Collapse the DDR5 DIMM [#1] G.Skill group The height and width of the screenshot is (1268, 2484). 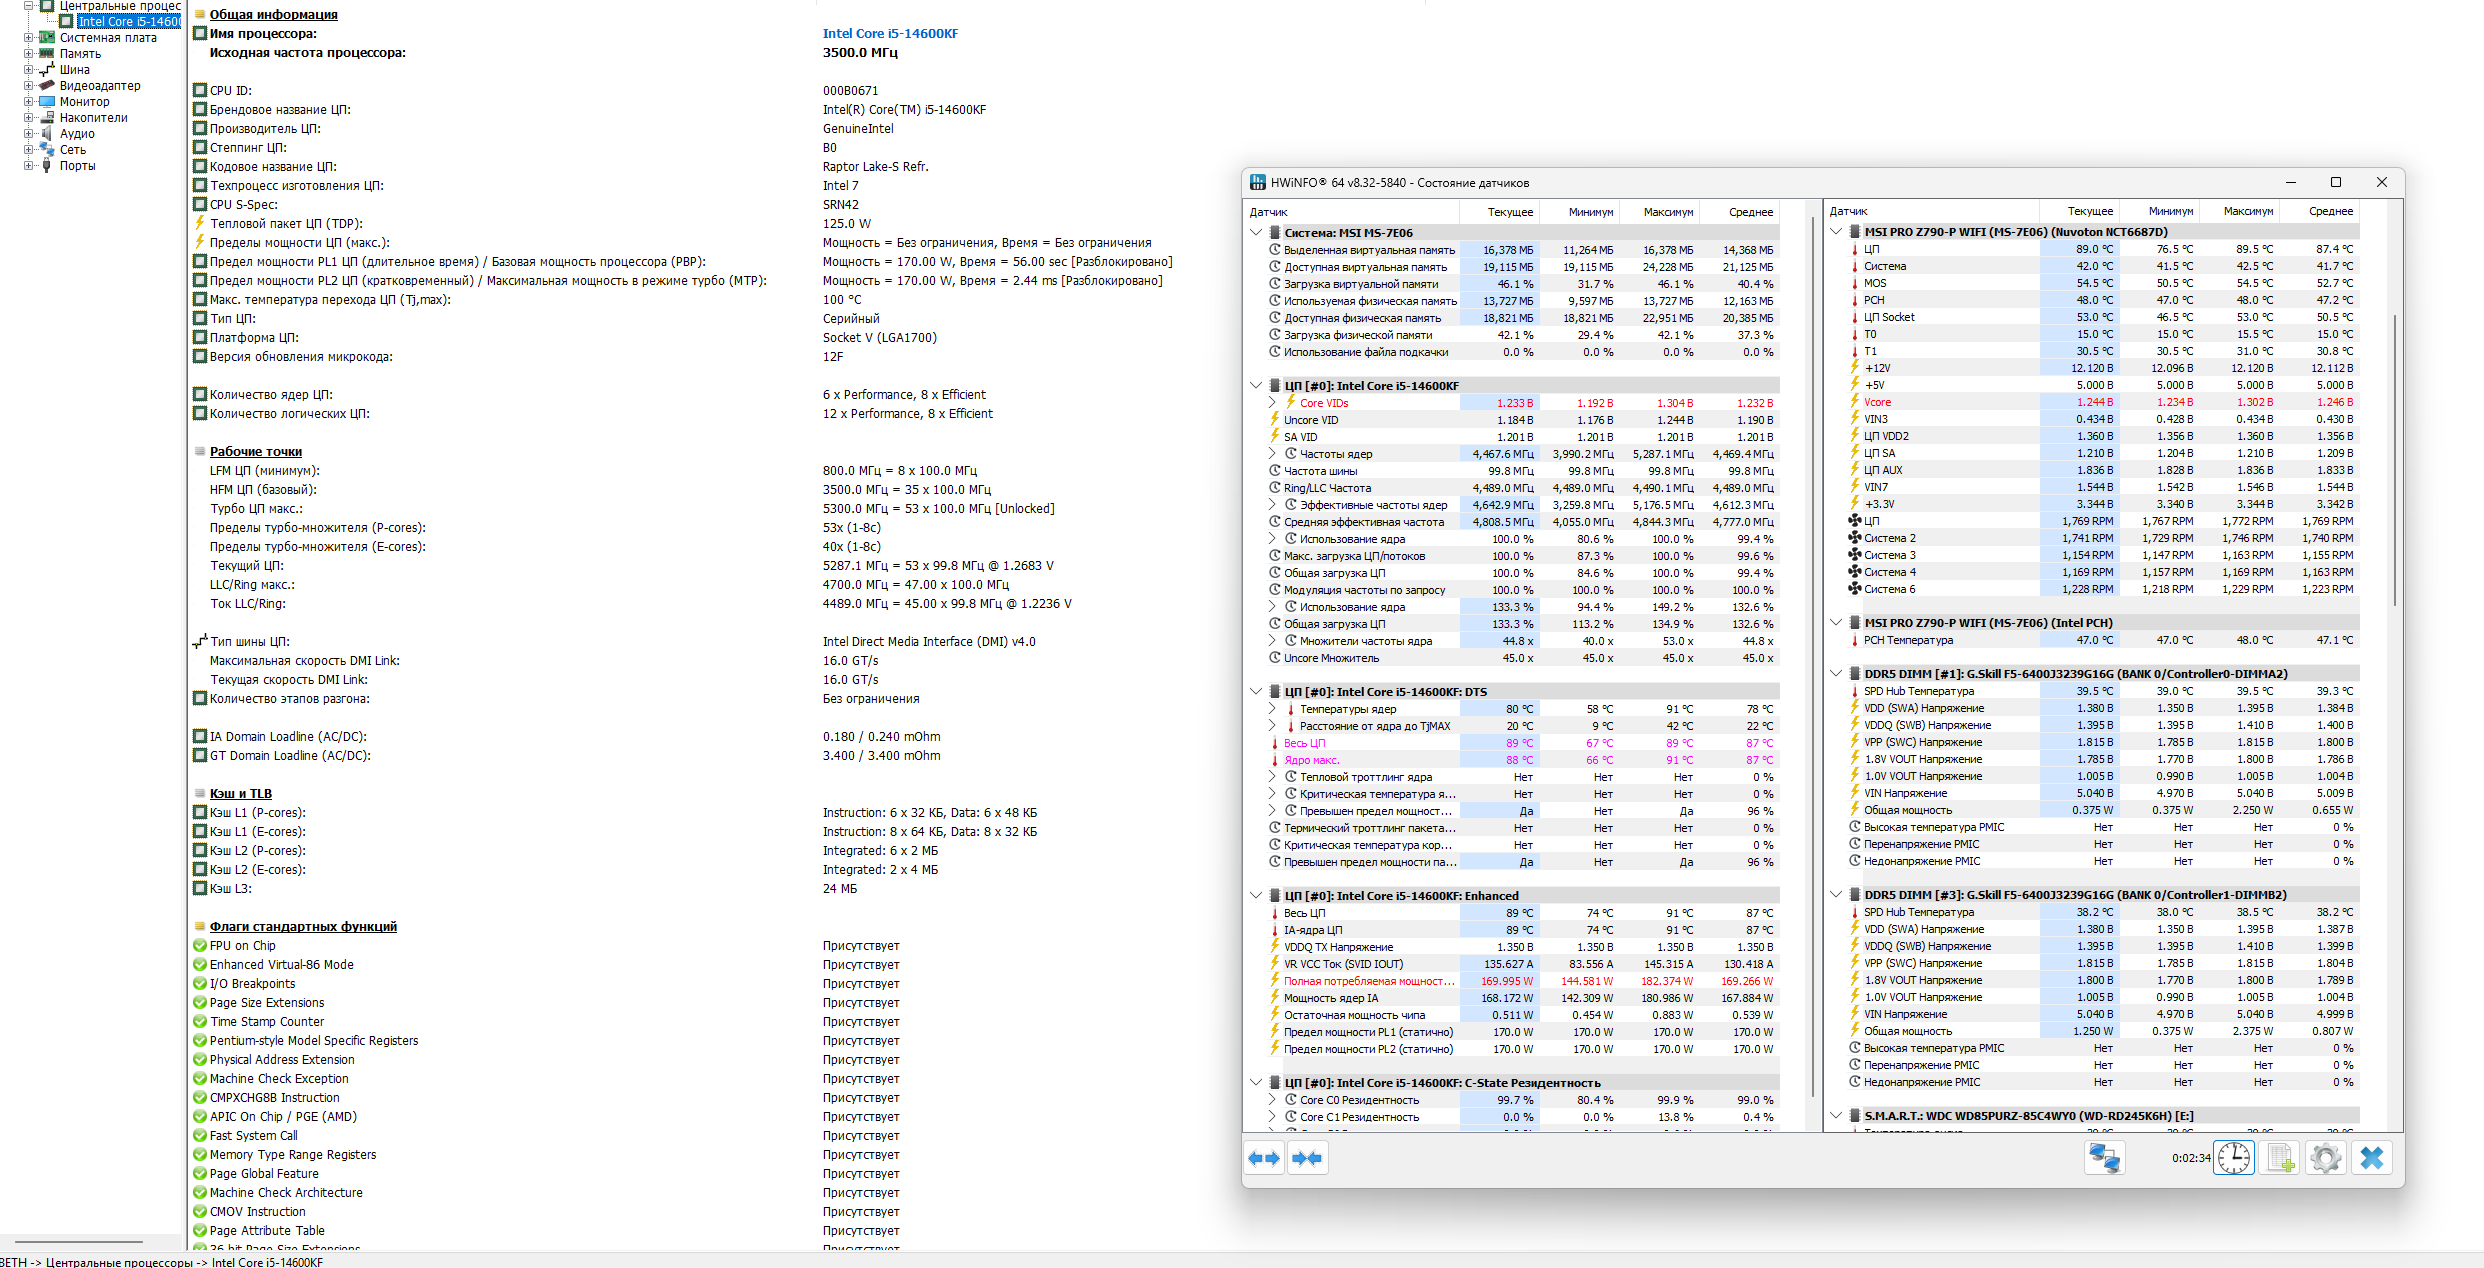pyautogui.click(x=1836, y=673)
